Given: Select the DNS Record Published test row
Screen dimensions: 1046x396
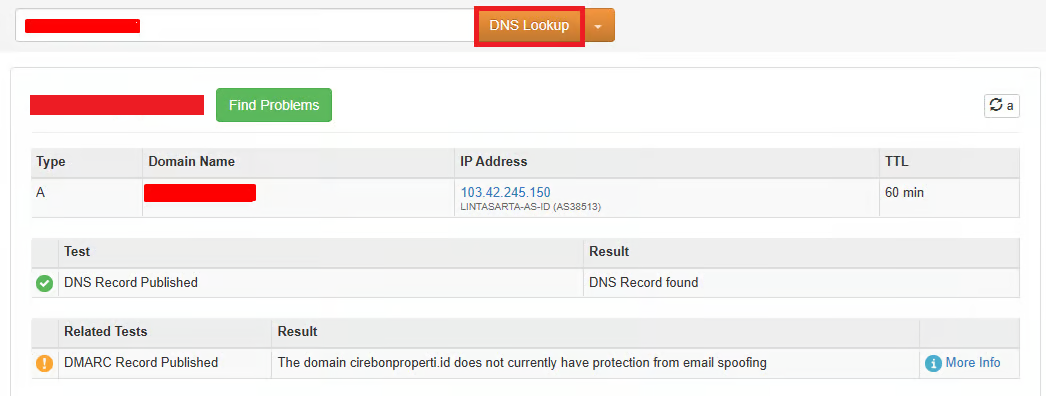Looking at the screenshot, I should [525, 283].
